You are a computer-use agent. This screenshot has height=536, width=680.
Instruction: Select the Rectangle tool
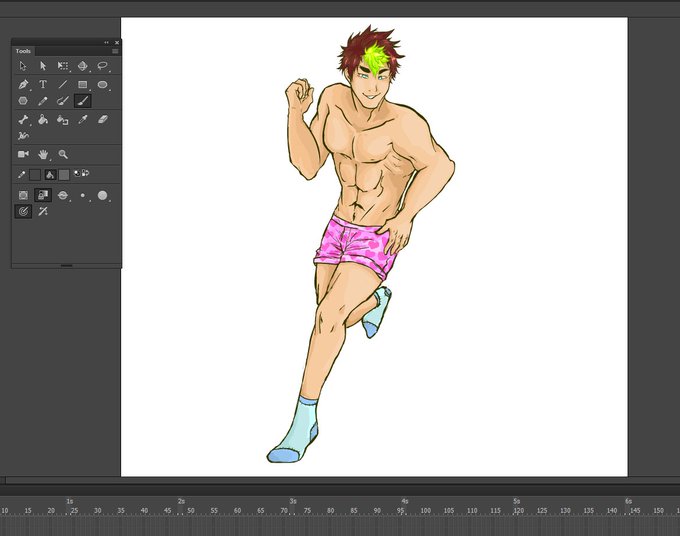[82, 85]
